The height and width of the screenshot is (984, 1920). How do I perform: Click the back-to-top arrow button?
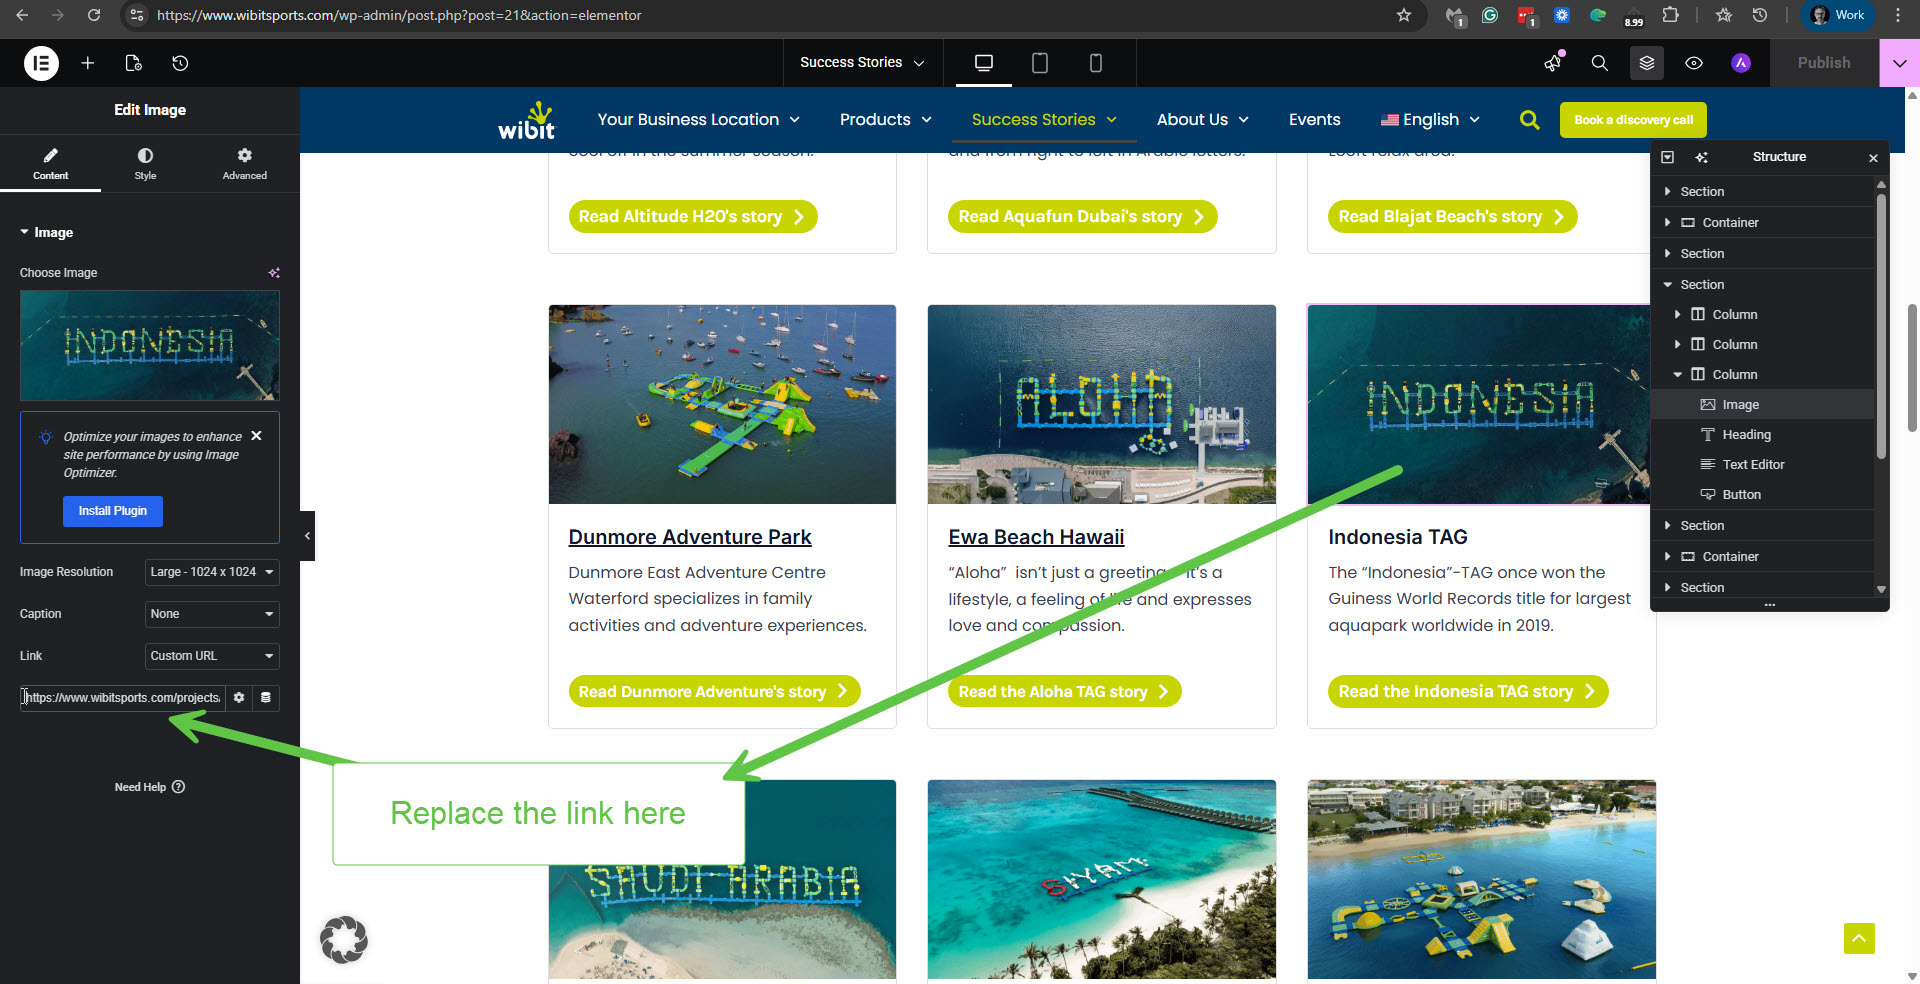pyautogui.click(x=1859, y=938)
